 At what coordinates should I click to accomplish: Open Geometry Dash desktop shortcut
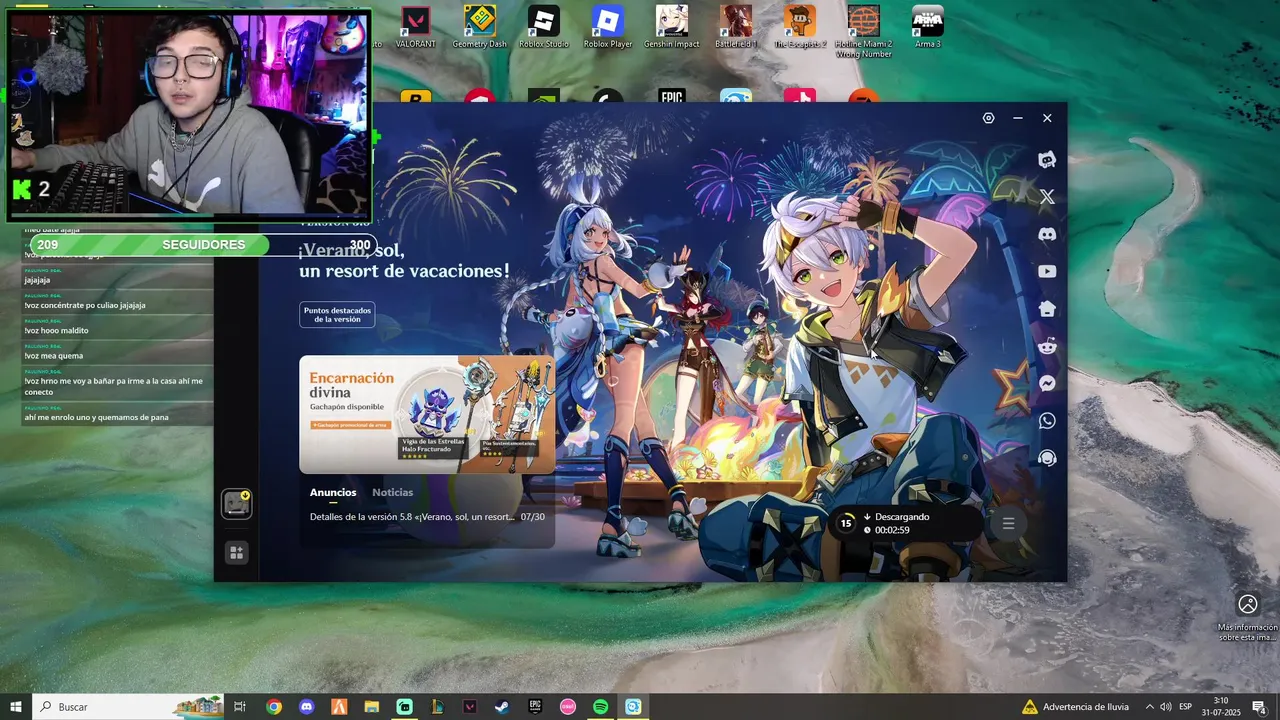point(480,27)
